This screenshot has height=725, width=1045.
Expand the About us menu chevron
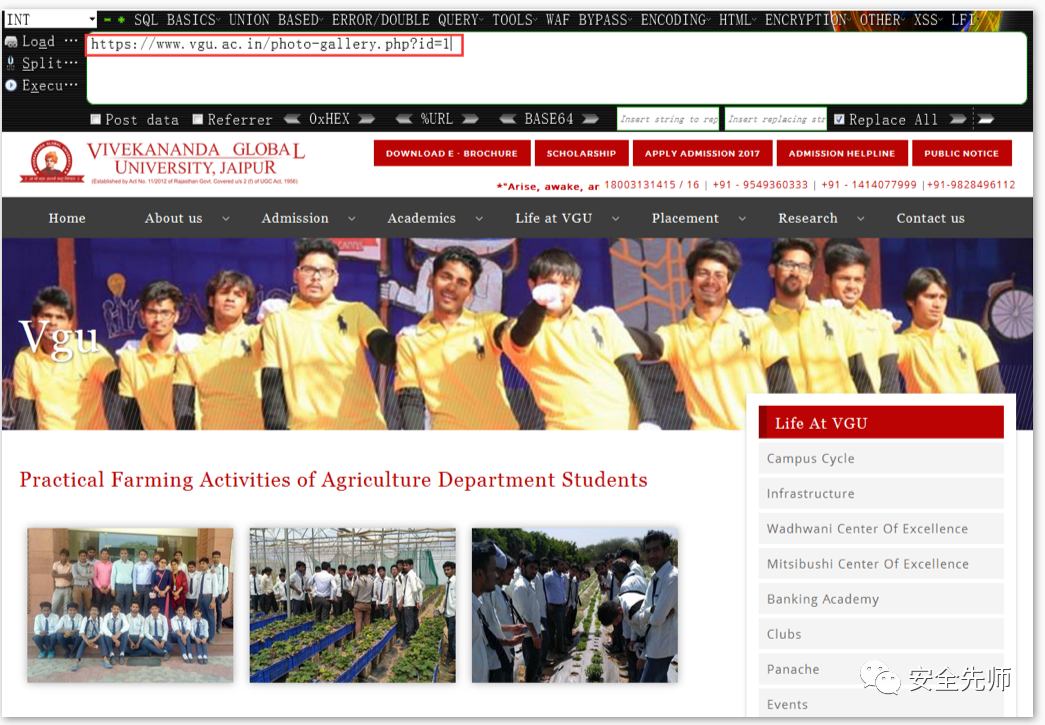[x=226, y=219]
